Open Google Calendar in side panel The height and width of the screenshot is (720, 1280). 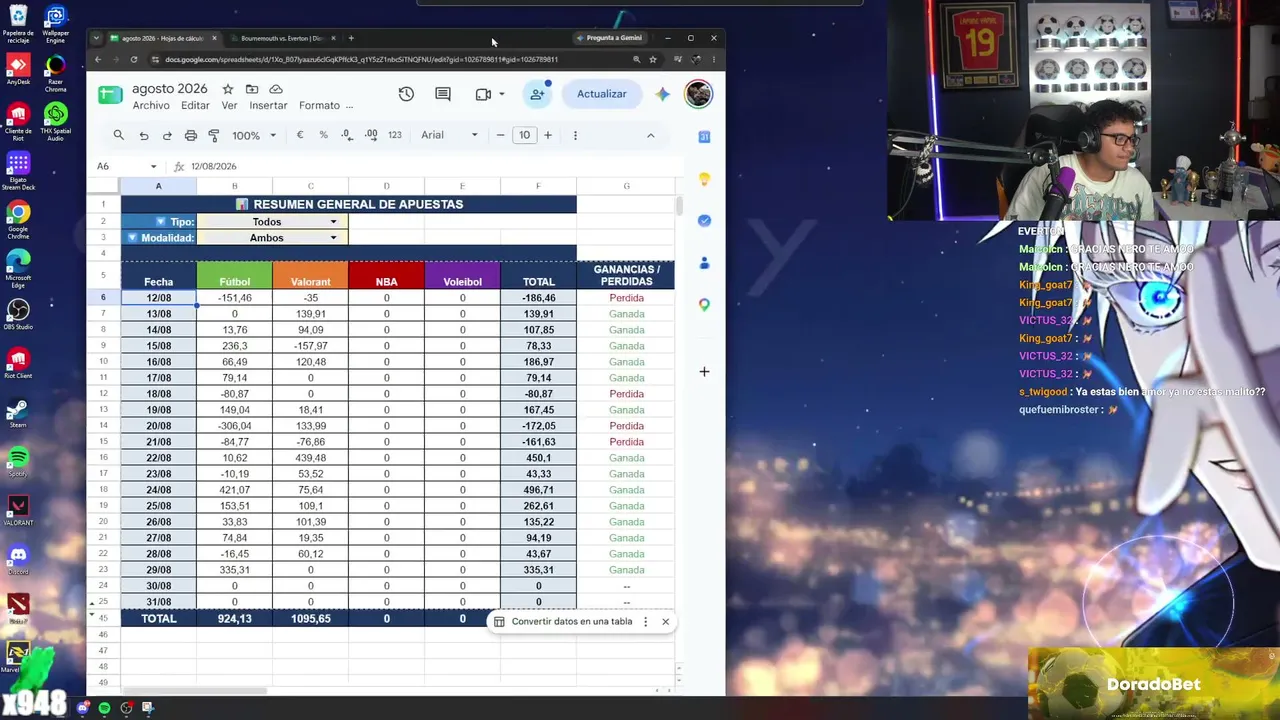tap(704, 137)
